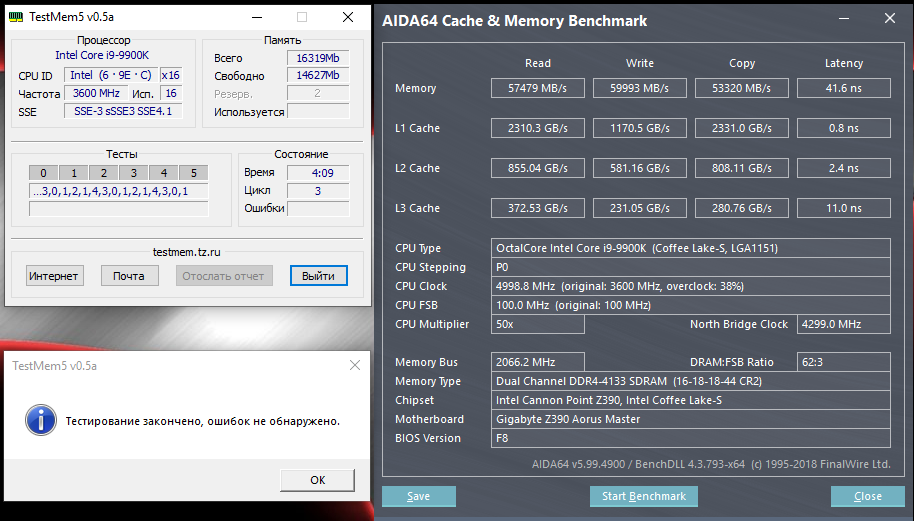Select test cell number 0 in Тесты
Screen dimensions: 914x521
pos(43,173)
